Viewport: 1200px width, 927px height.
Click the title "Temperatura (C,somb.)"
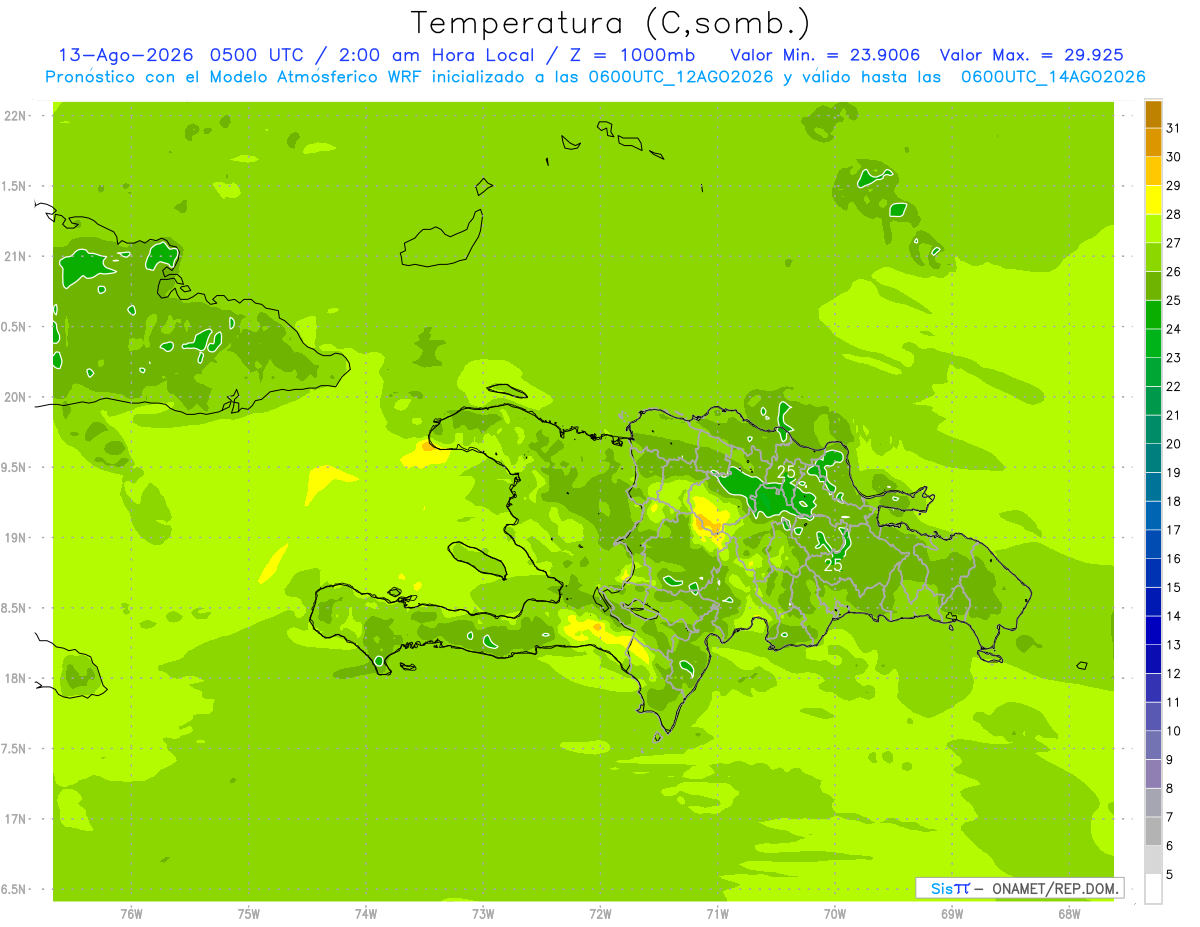click(611, 23)
